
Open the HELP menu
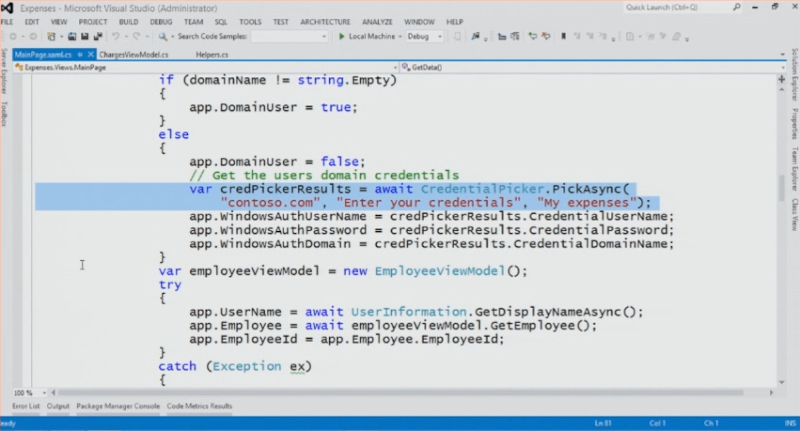tap(455, 22)
